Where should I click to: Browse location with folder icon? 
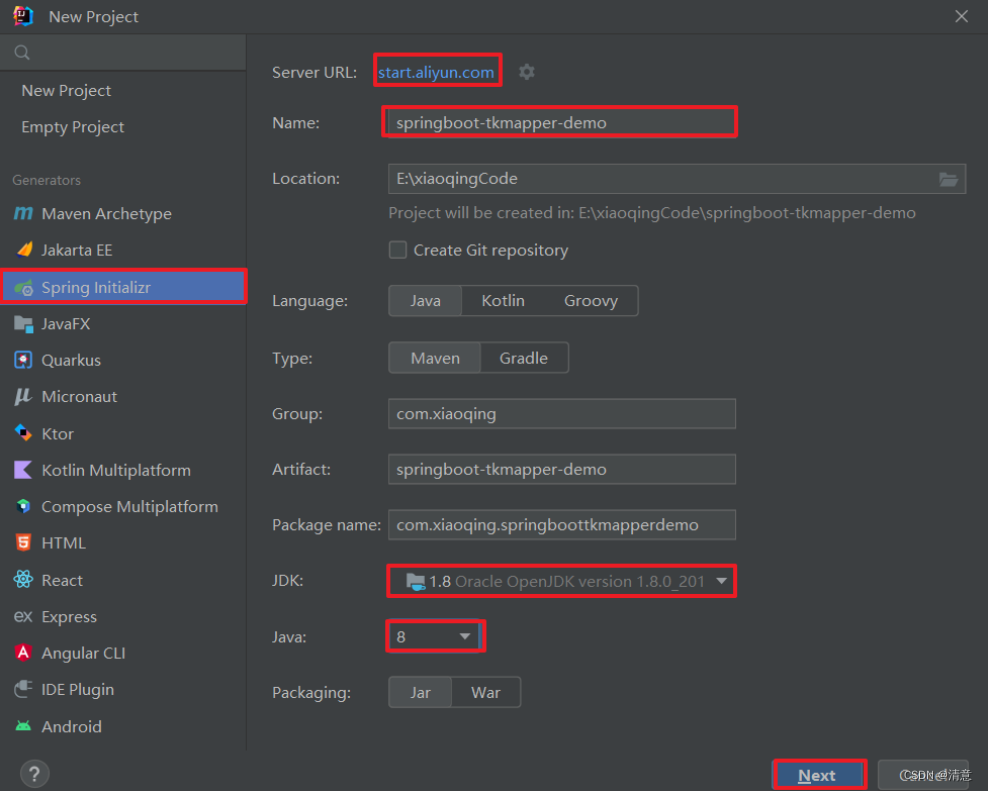click(948, 179)
